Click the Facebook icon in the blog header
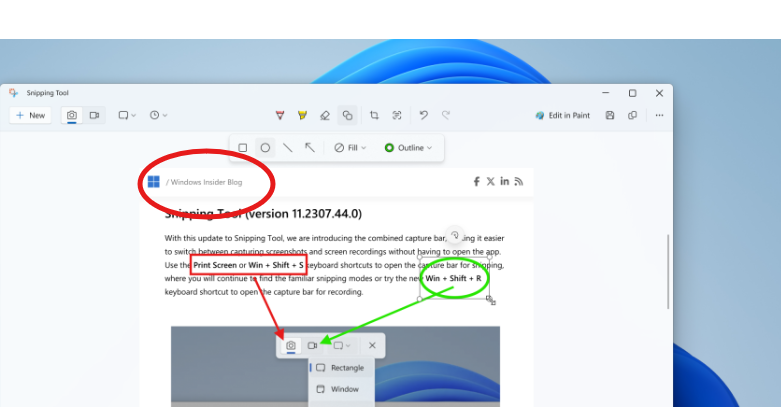This screenshot has width=781, height=407. pyautogui.click(x=476, y=181)
